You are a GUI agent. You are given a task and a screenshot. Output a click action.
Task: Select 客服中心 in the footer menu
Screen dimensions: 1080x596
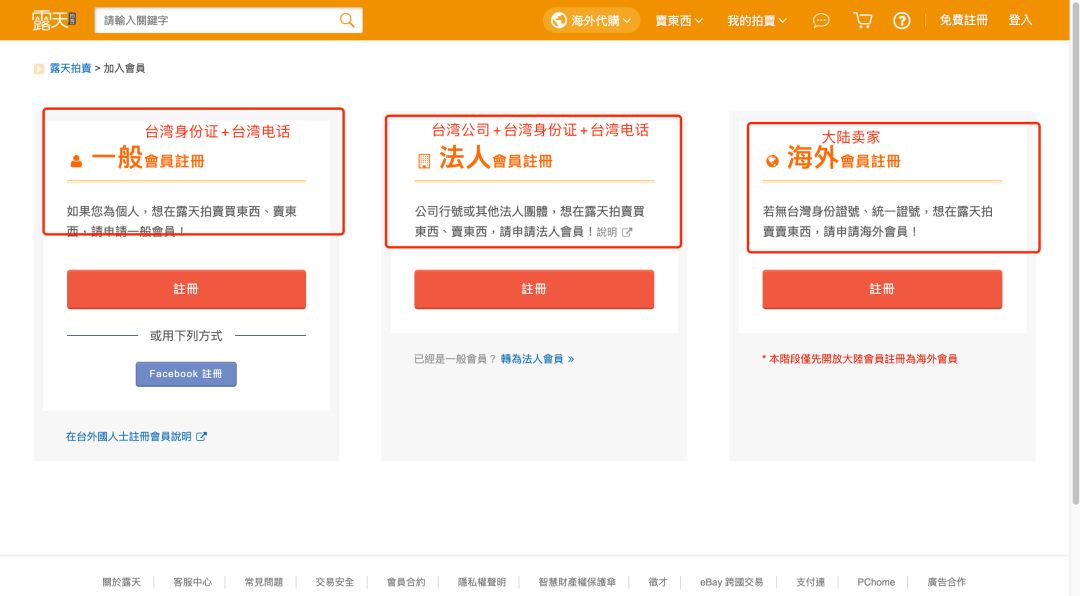click(191, 581)
